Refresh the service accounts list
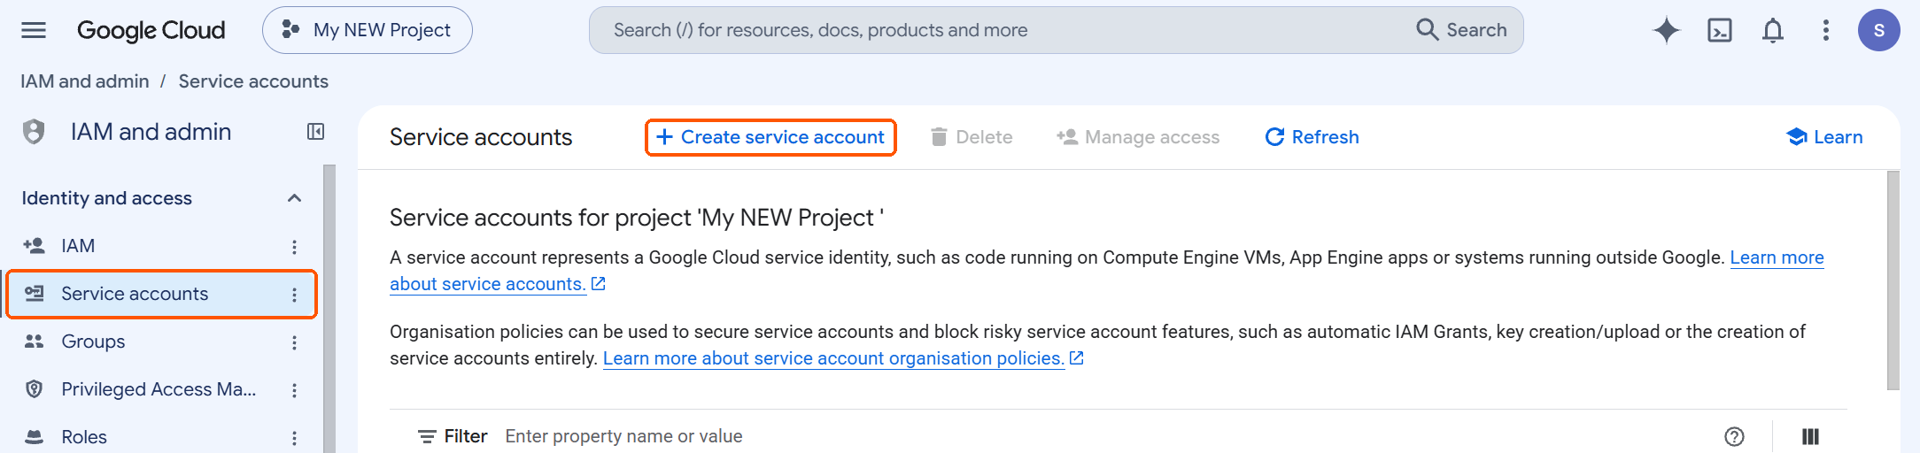This screenshot has width=1920, height=453. [x=1312, y=137]
